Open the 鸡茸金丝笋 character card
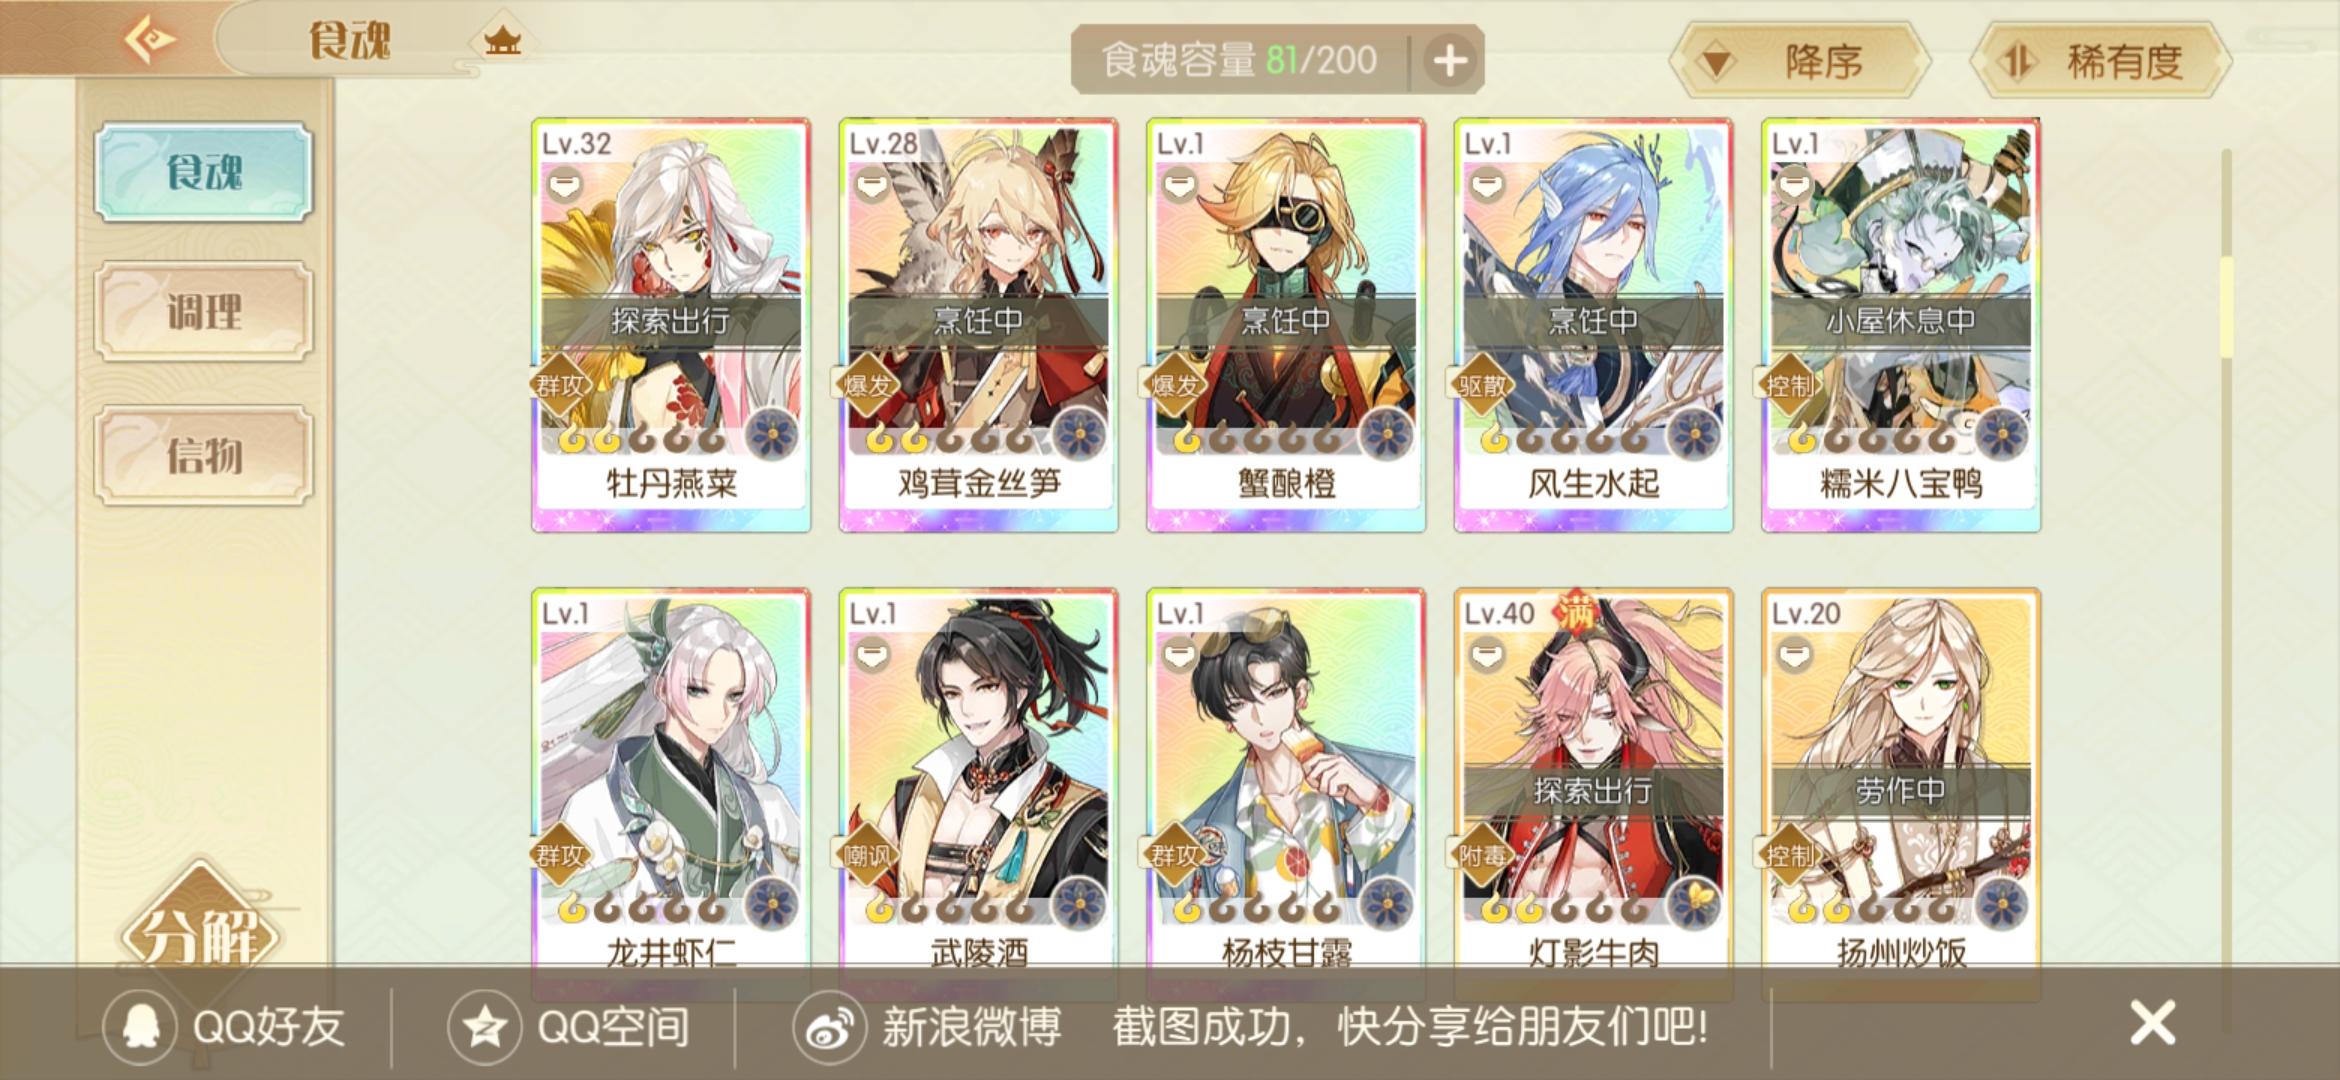 pyautogui.click(x=978, y=325)
